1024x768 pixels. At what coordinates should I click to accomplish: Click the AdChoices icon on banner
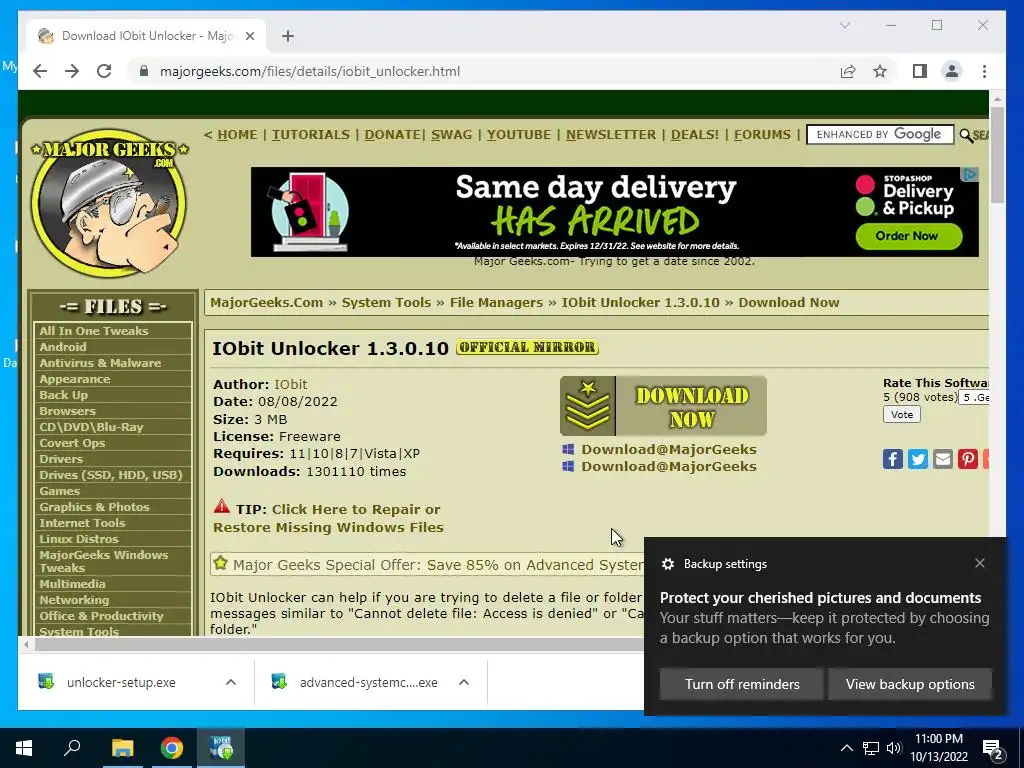[971, 174]
